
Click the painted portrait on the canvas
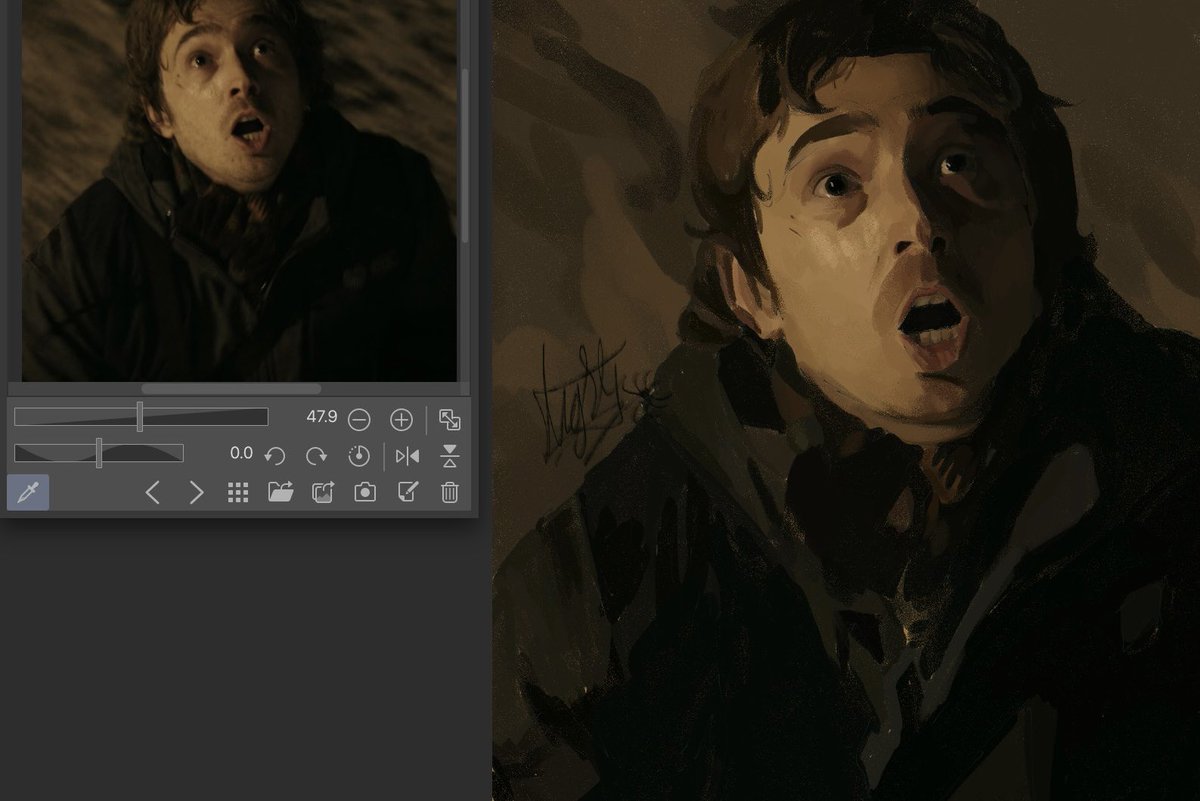tap(845, 400)
